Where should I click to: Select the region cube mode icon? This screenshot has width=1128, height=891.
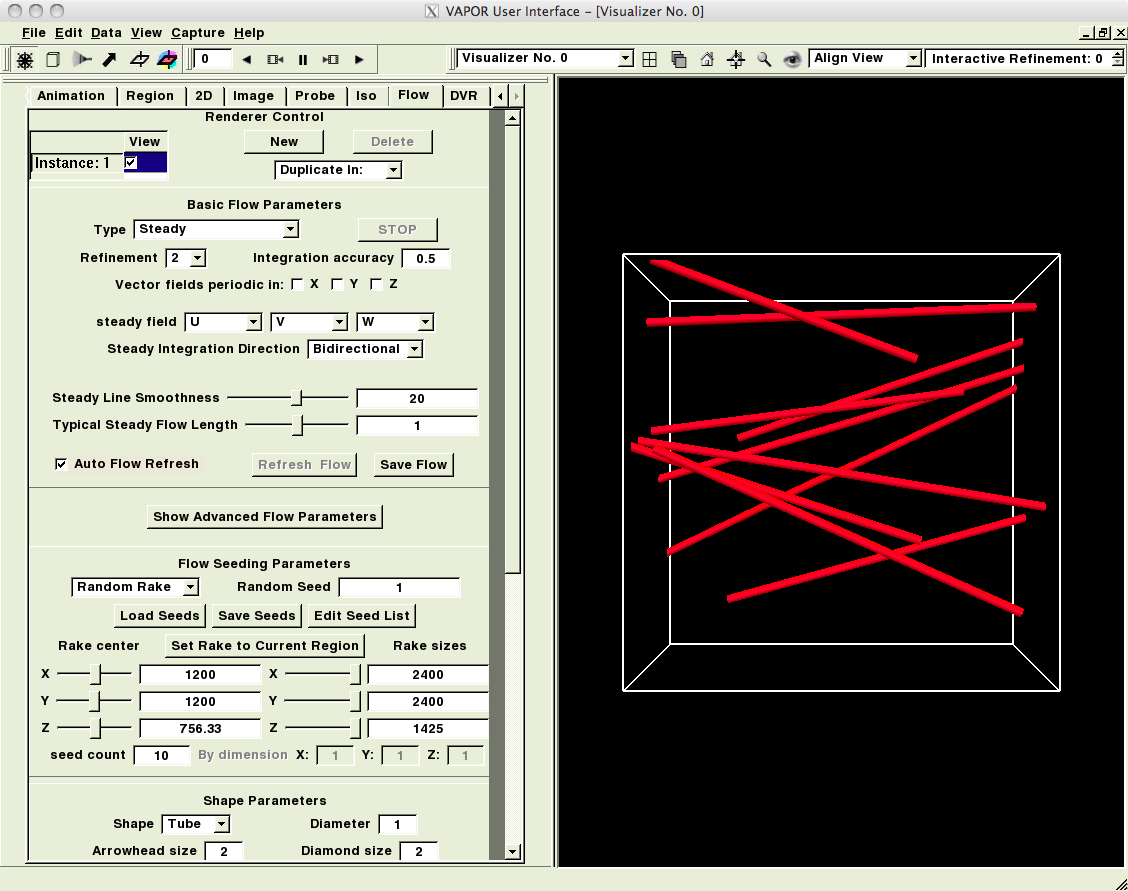53,60
